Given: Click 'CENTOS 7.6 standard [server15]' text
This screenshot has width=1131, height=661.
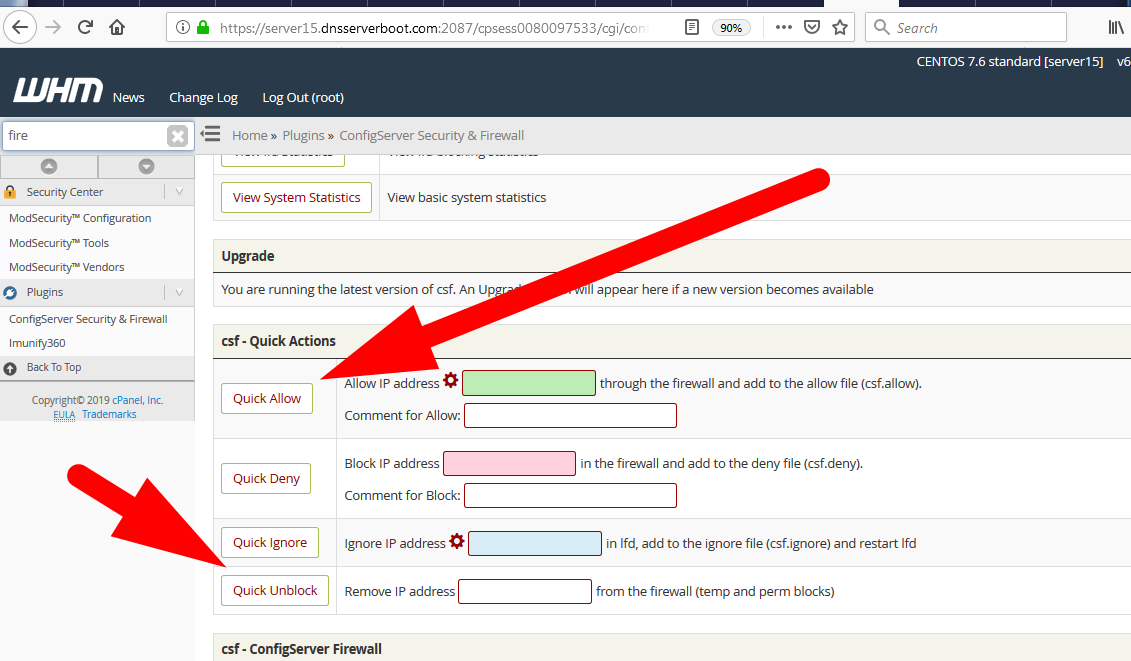Looking at the screenshot, I should point(1010,62).
